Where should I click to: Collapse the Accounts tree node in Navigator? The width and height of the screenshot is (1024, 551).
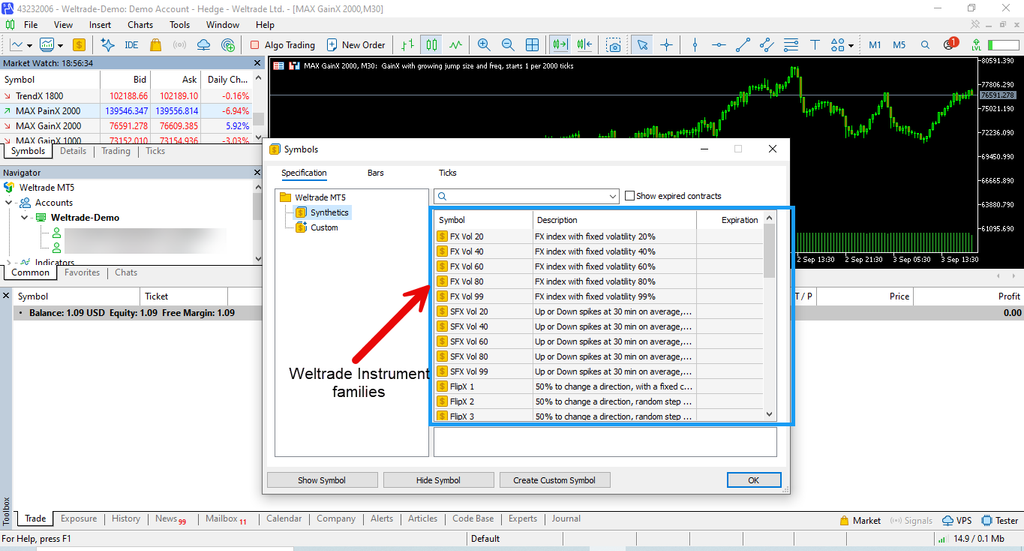click(9, 203)
